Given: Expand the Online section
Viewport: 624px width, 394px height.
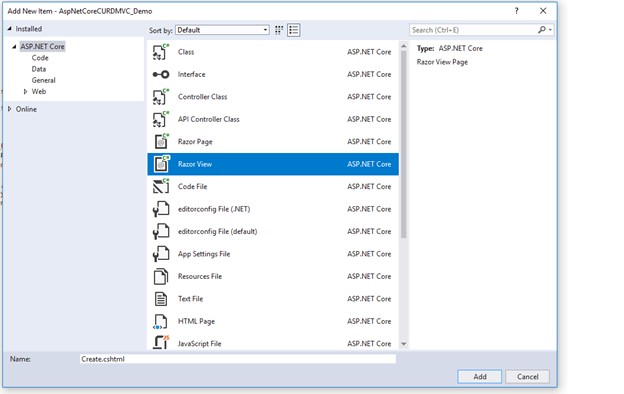Looking at the screenshot, I should [10, 109].
